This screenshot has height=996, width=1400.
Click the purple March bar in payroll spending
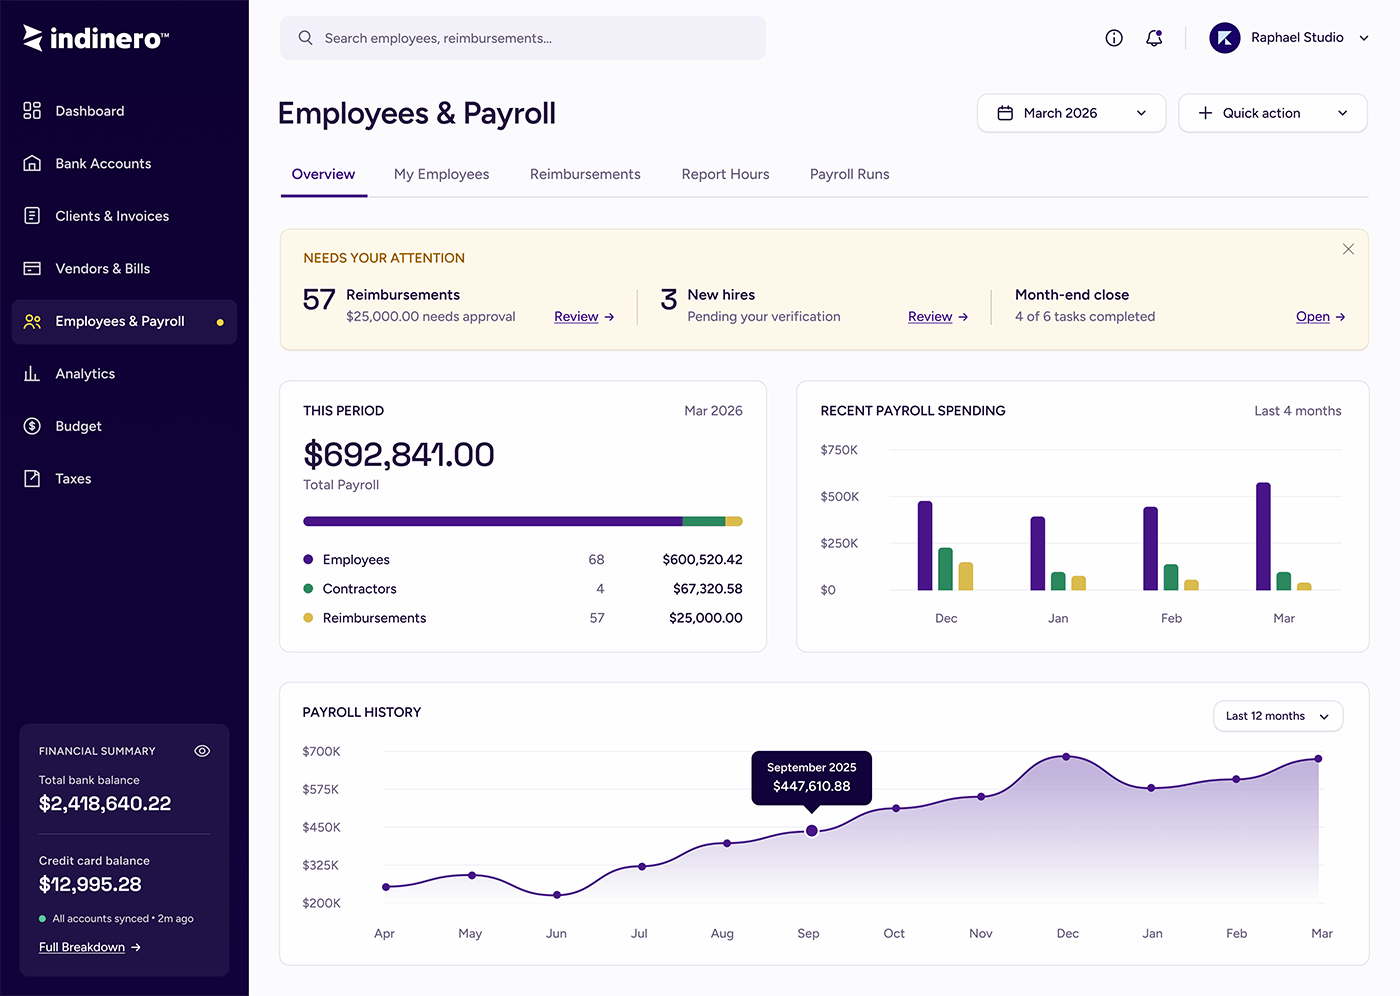pyautogui.click(x=1263, y=536)
